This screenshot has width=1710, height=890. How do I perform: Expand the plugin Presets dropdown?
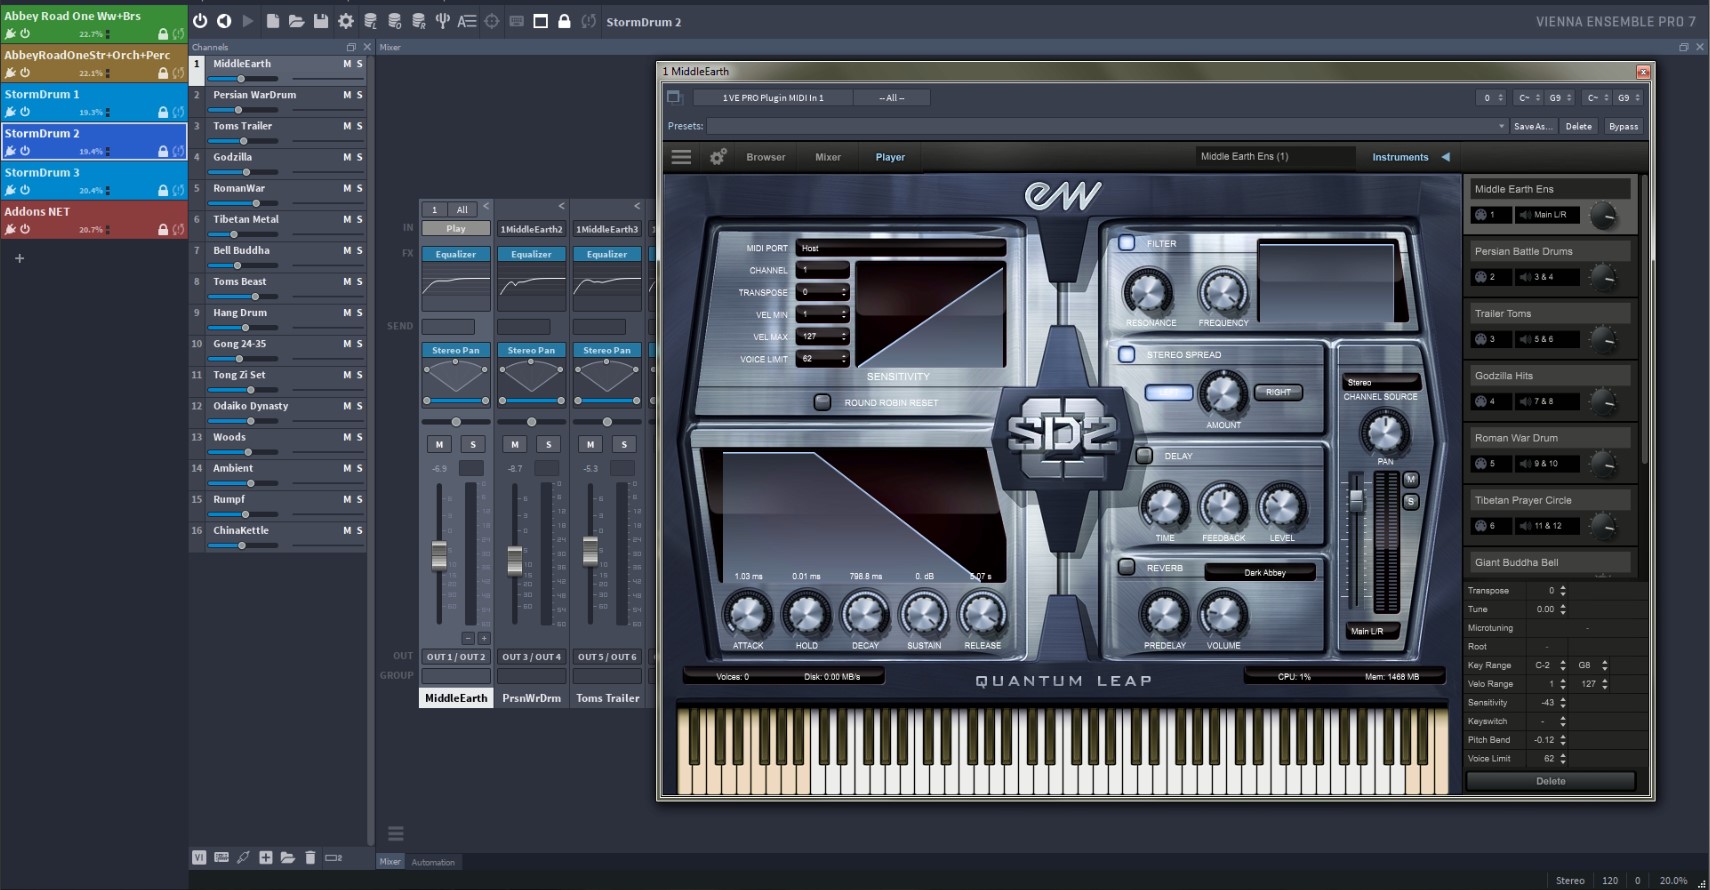1501,126
